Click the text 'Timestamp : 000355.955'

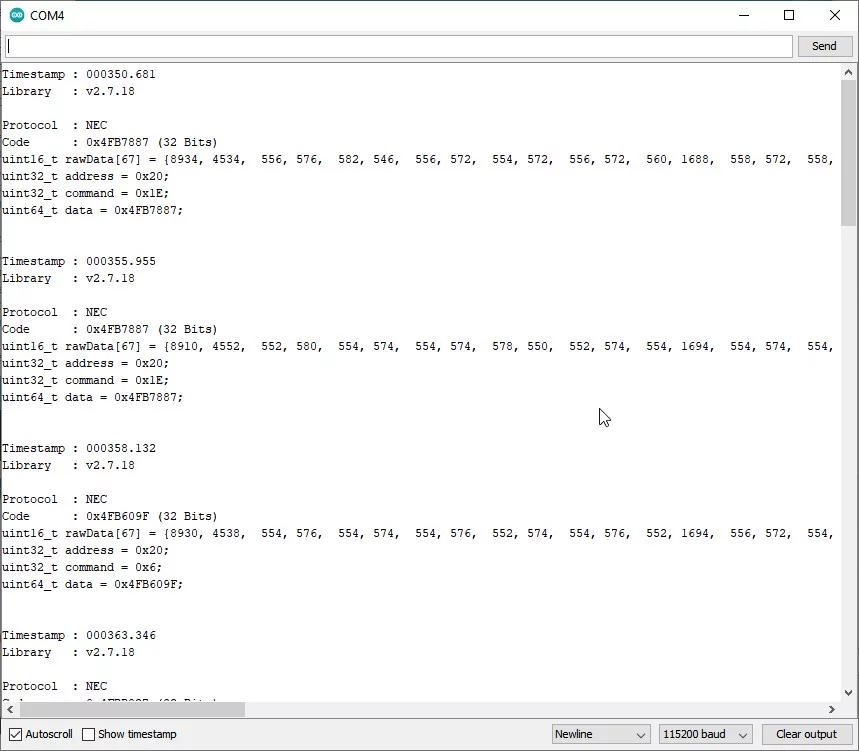(79, 261)
